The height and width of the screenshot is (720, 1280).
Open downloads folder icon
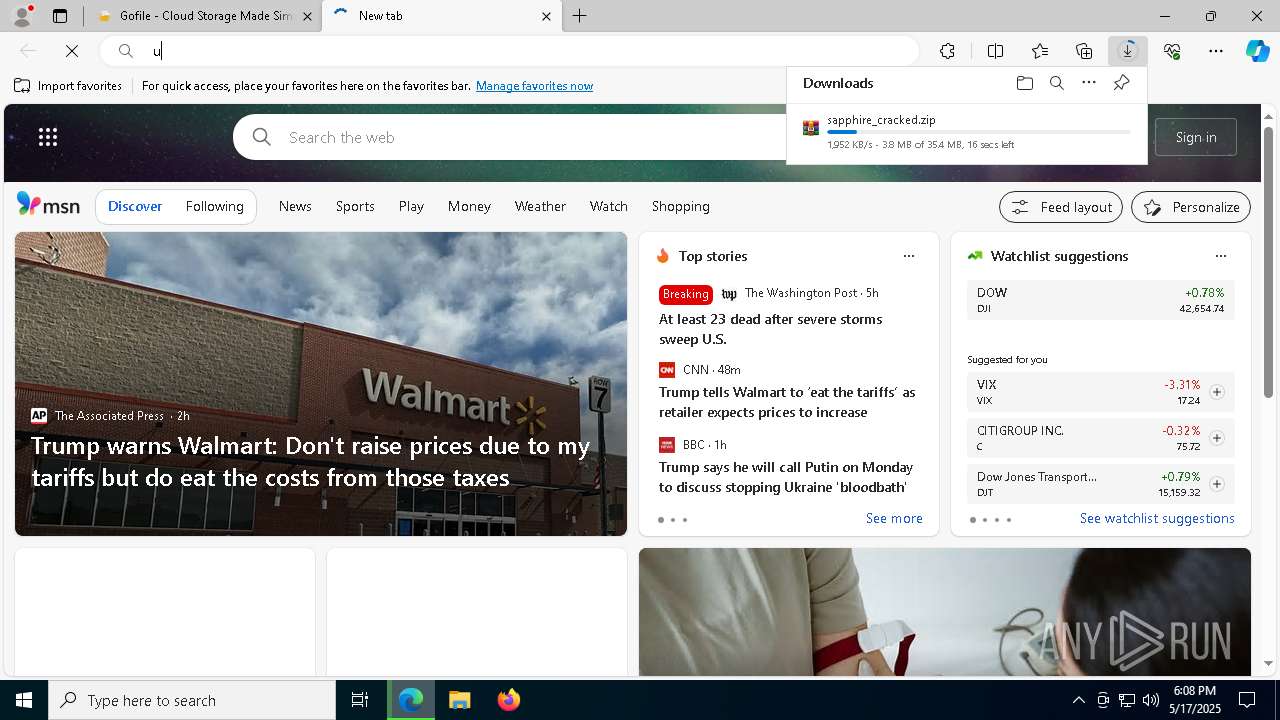click(1024, 83)
